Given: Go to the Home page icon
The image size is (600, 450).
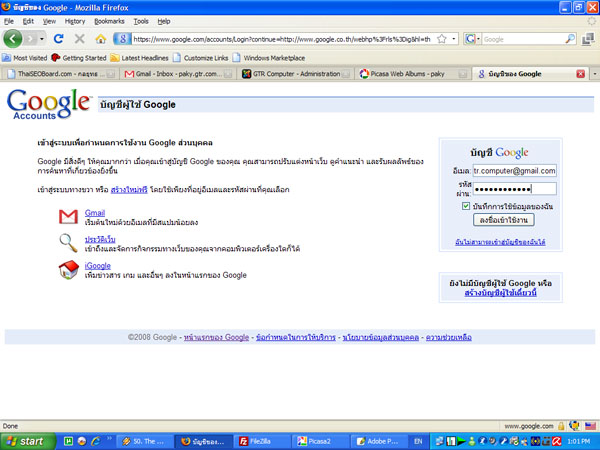Looking at the screenshot, I should pyautogui.click(x=101, y=39).
